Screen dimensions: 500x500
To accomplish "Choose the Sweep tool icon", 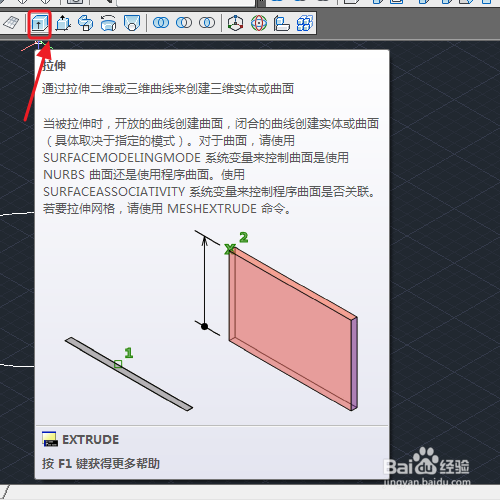I will tap(86, 23).
